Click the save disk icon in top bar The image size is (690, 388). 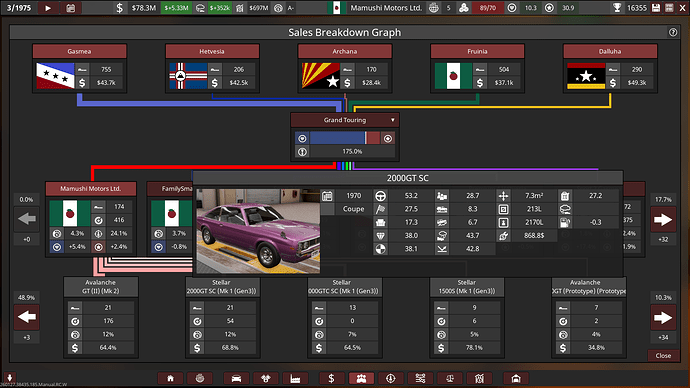coord(656,8)
